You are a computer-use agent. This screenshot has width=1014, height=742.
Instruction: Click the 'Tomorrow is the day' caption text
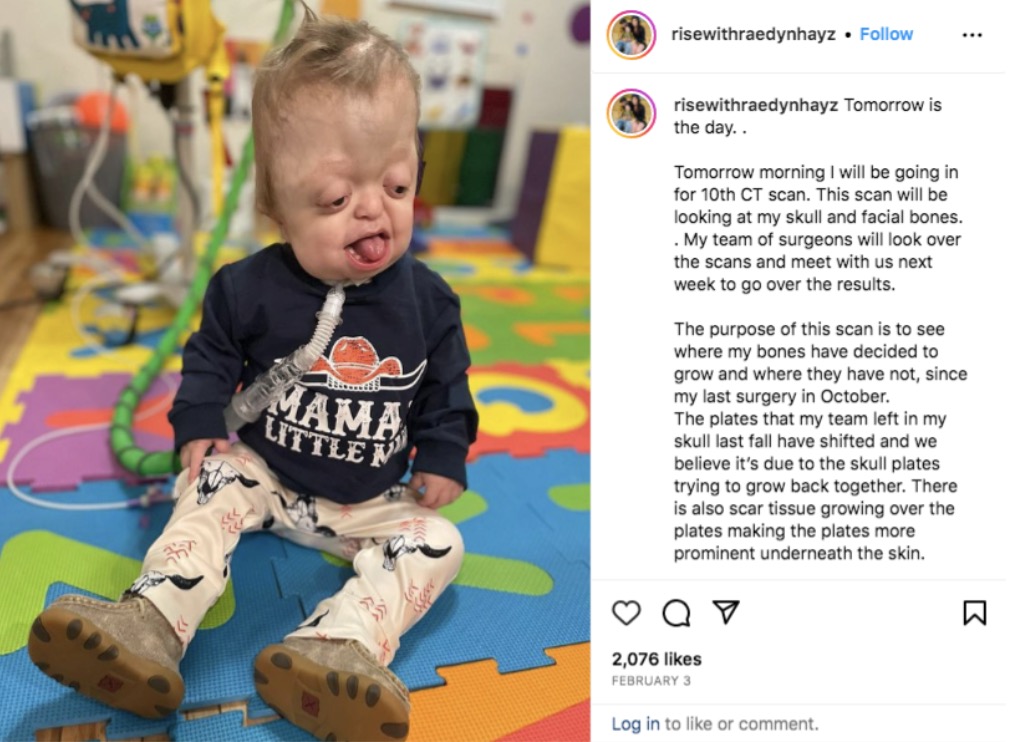(x=808, y=116)
